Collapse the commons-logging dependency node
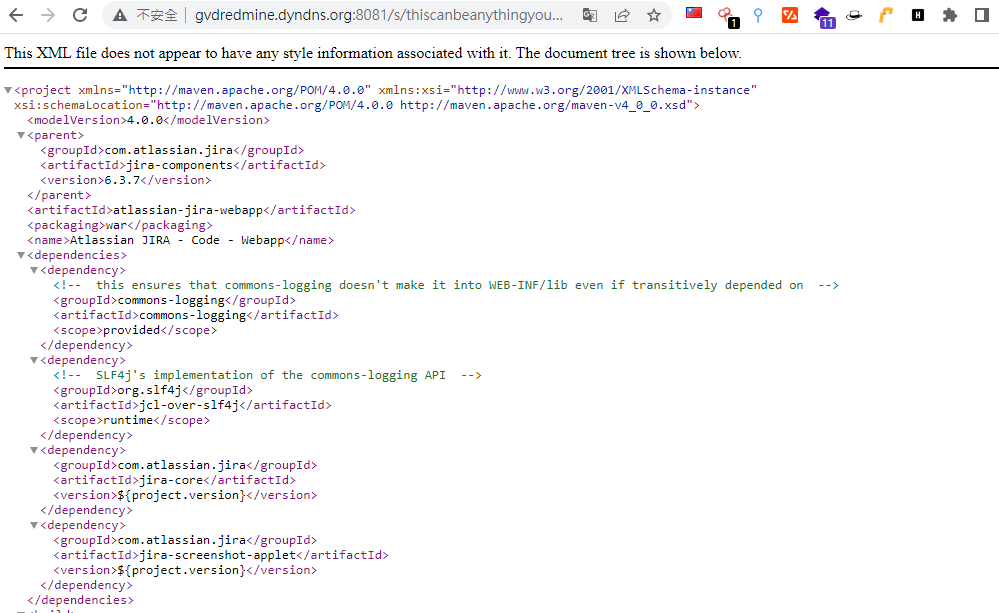 (34, 270)
